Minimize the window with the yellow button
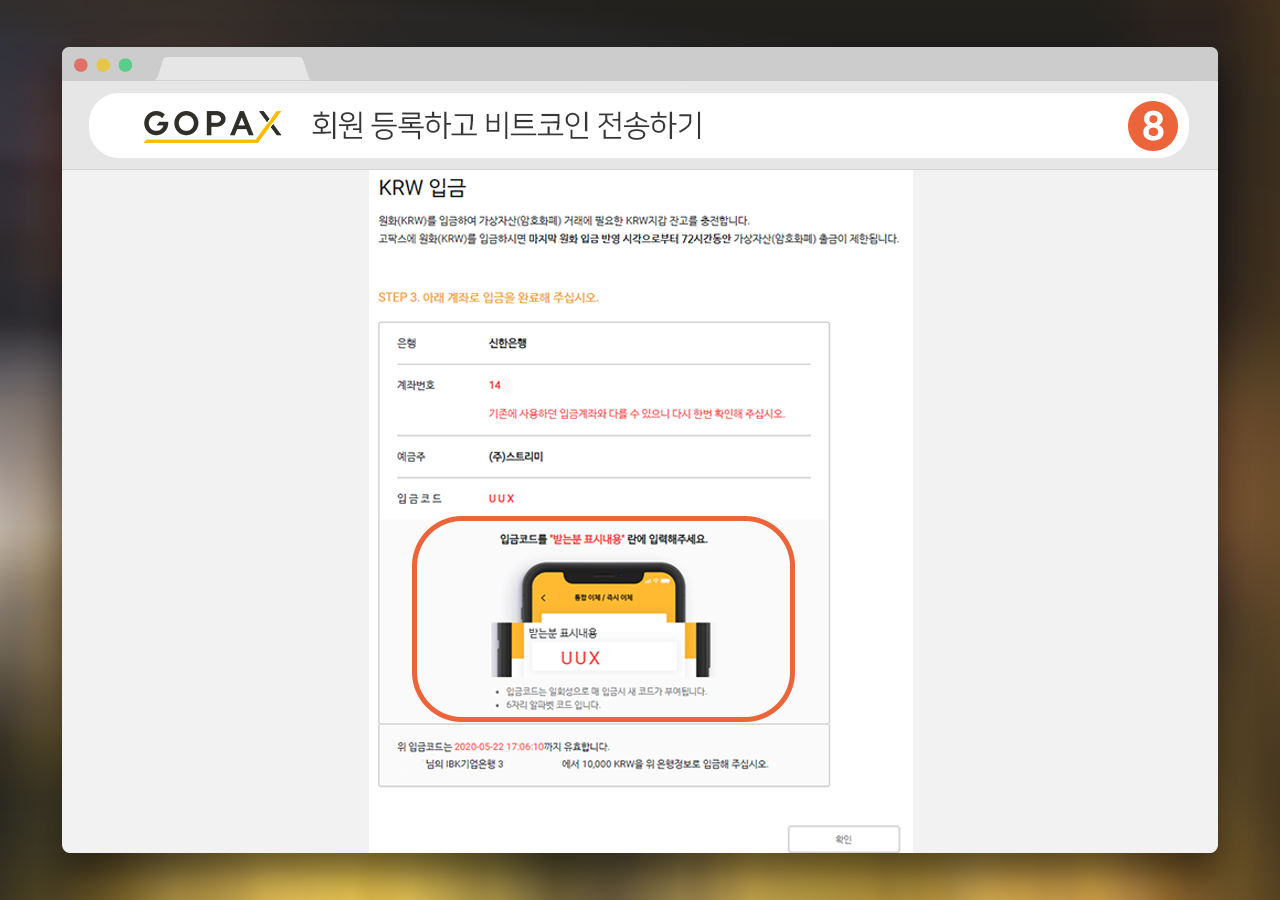The image size is (1280, 900). pos(103,65)
